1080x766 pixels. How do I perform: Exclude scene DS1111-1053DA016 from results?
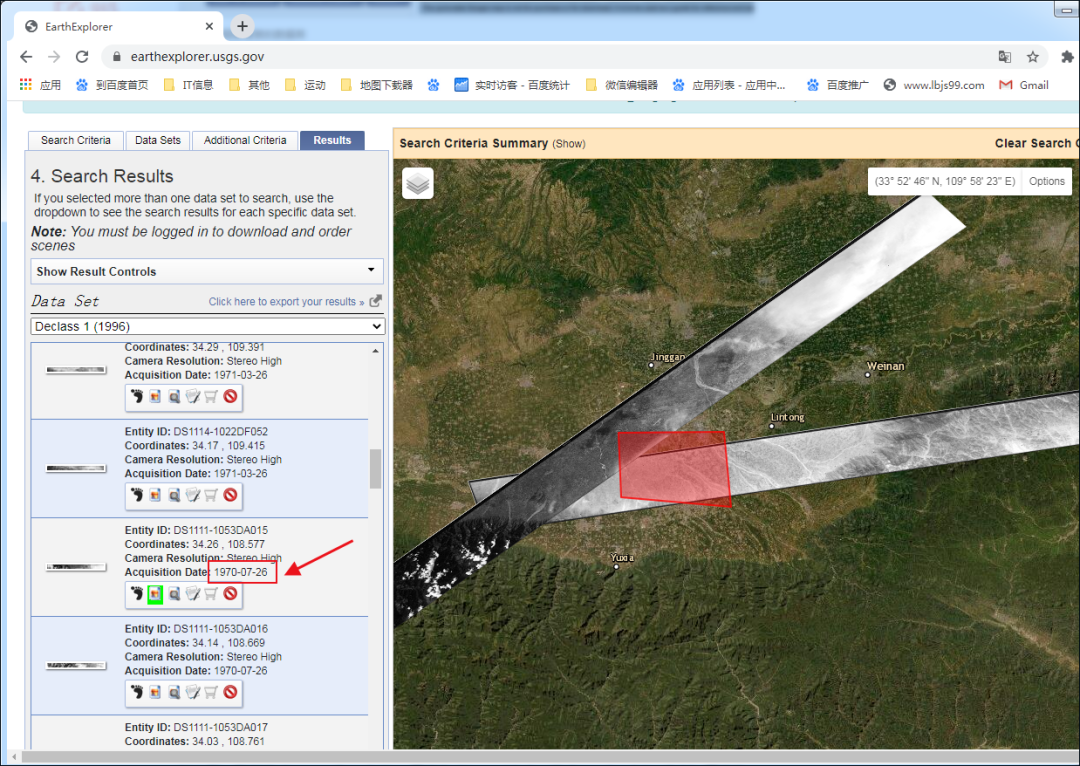tap(230, 692)
